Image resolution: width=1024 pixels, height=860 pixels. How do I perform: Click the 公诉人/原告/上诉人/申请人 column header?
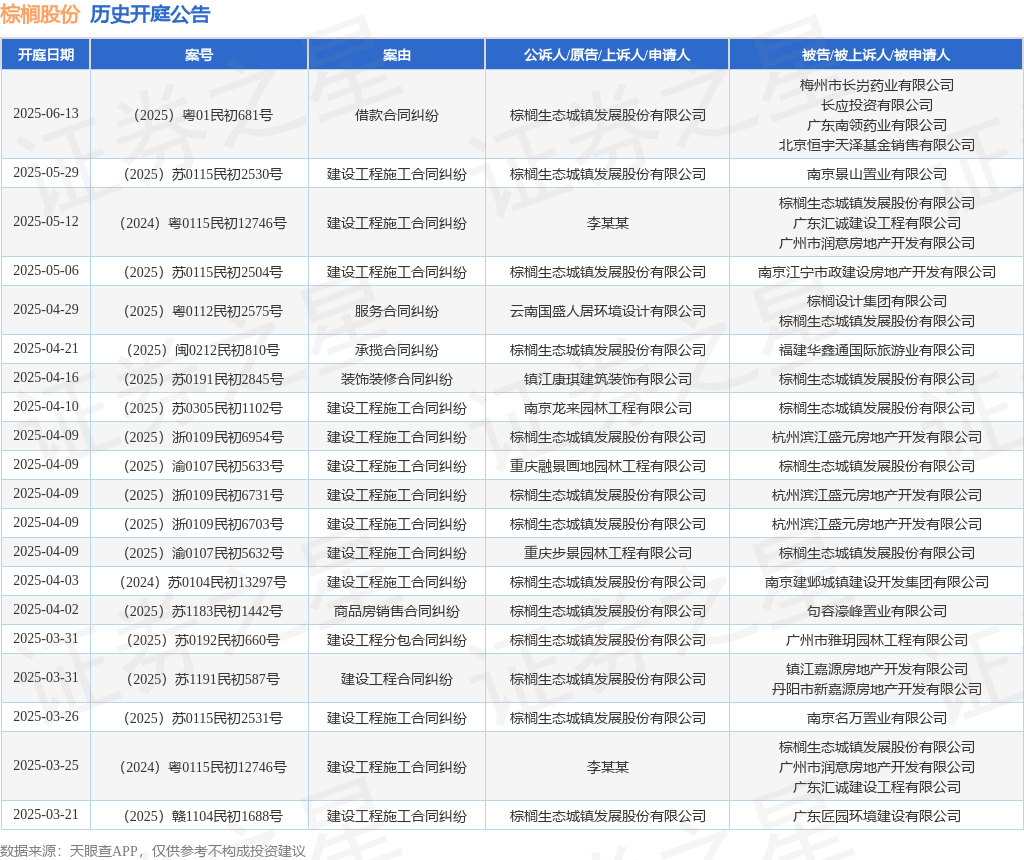(607, 55)
